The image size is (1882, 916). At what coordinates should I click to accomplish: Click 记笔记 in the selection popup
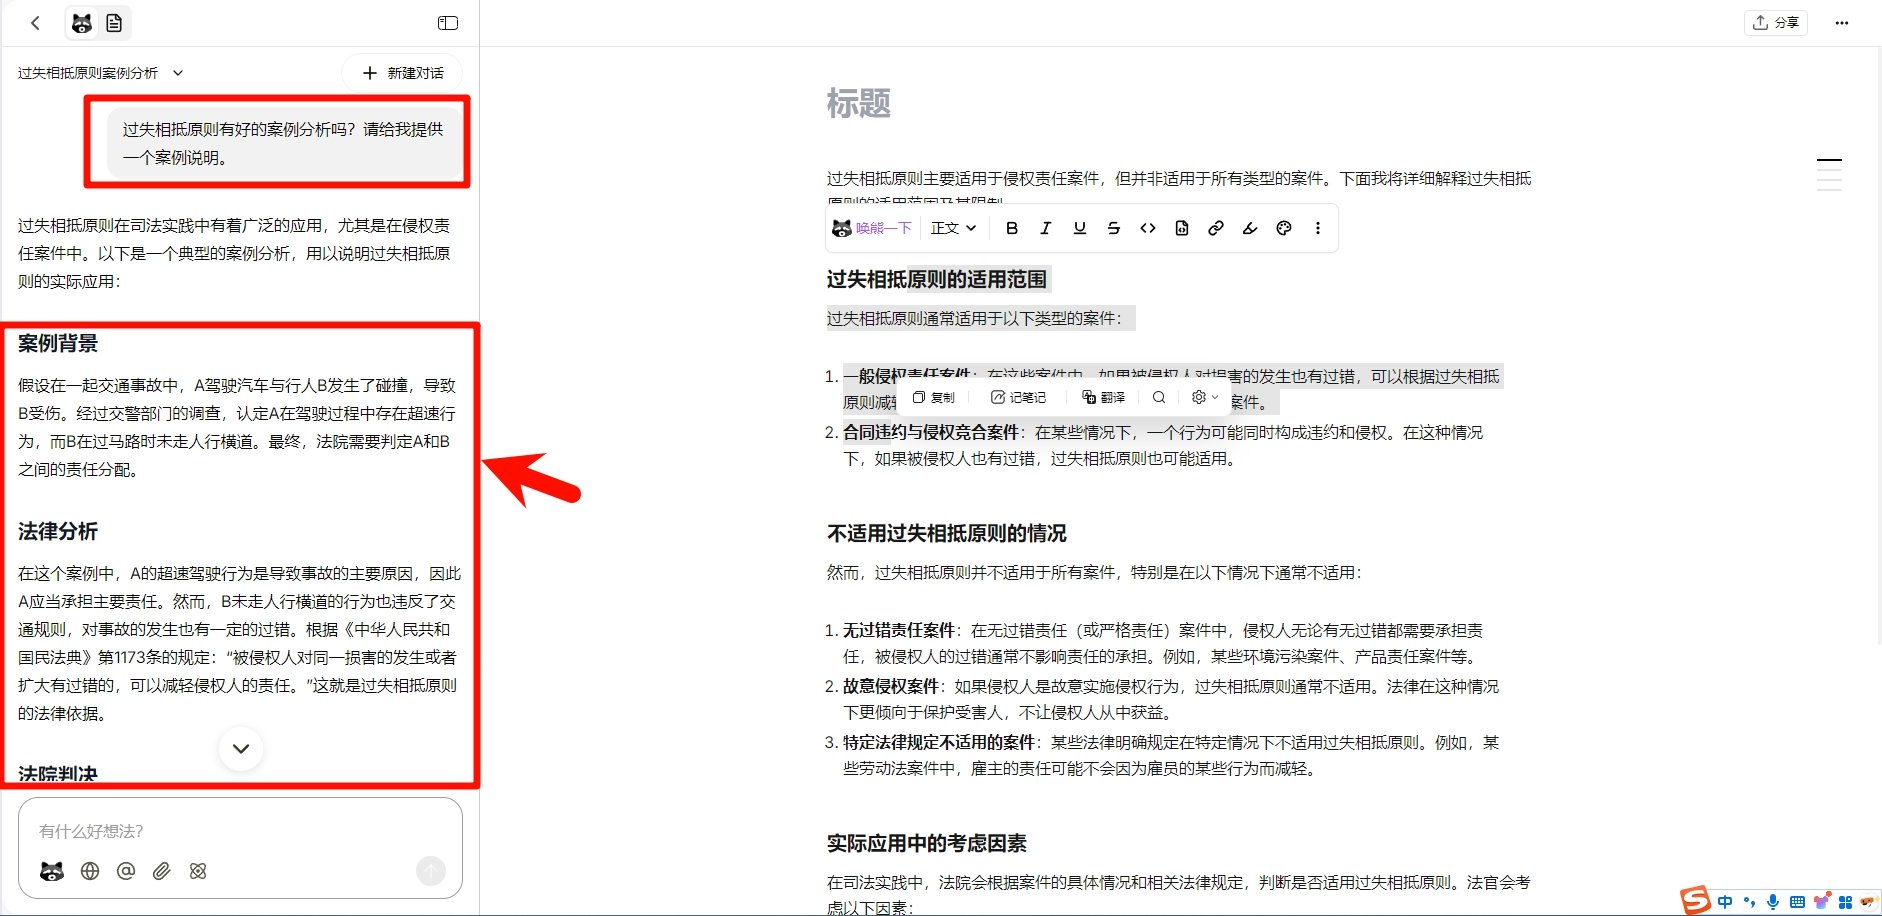pos(1018,397)
